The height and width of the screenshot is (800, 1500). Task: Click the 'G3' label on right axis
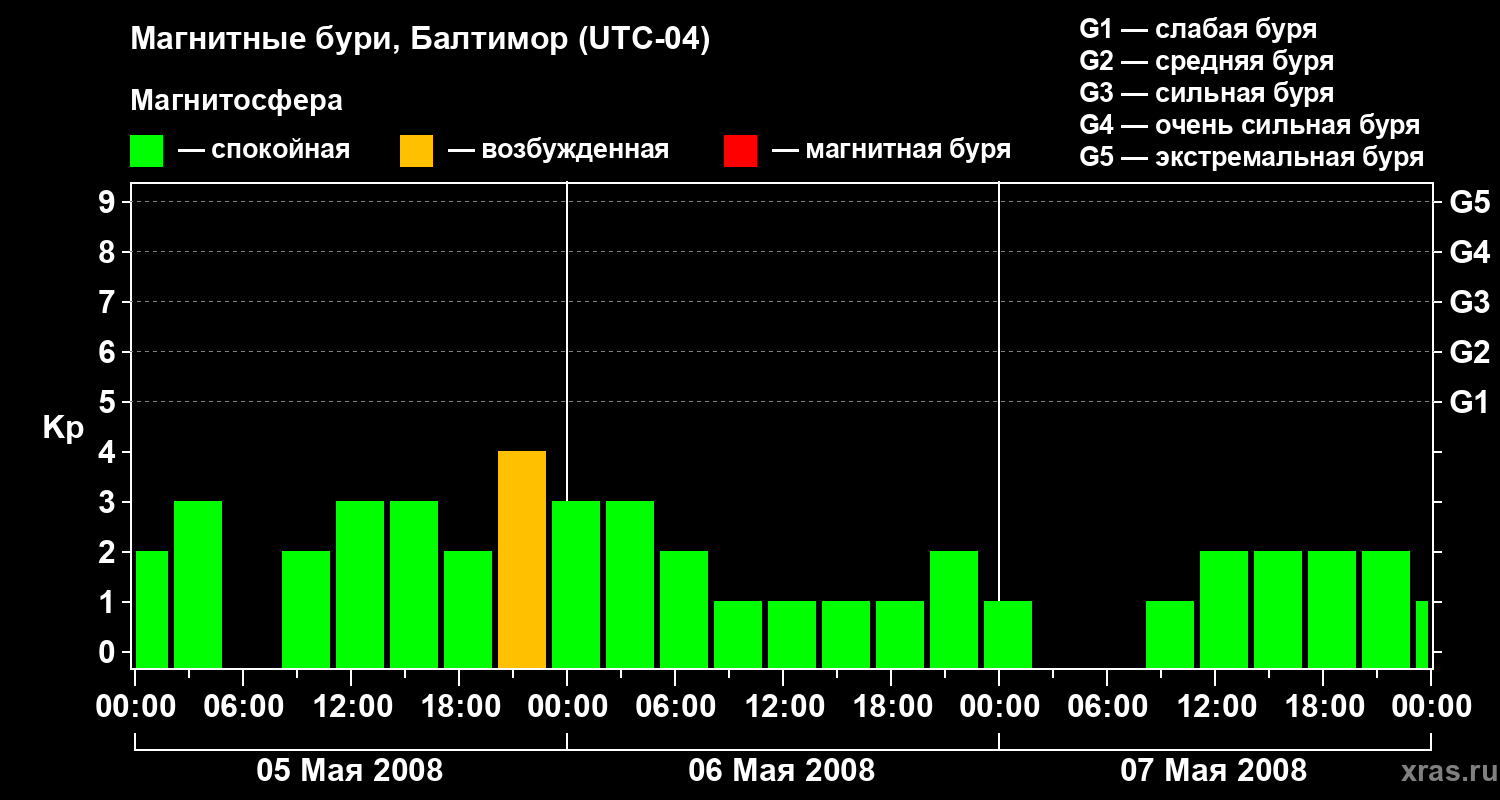(1469, 302)
